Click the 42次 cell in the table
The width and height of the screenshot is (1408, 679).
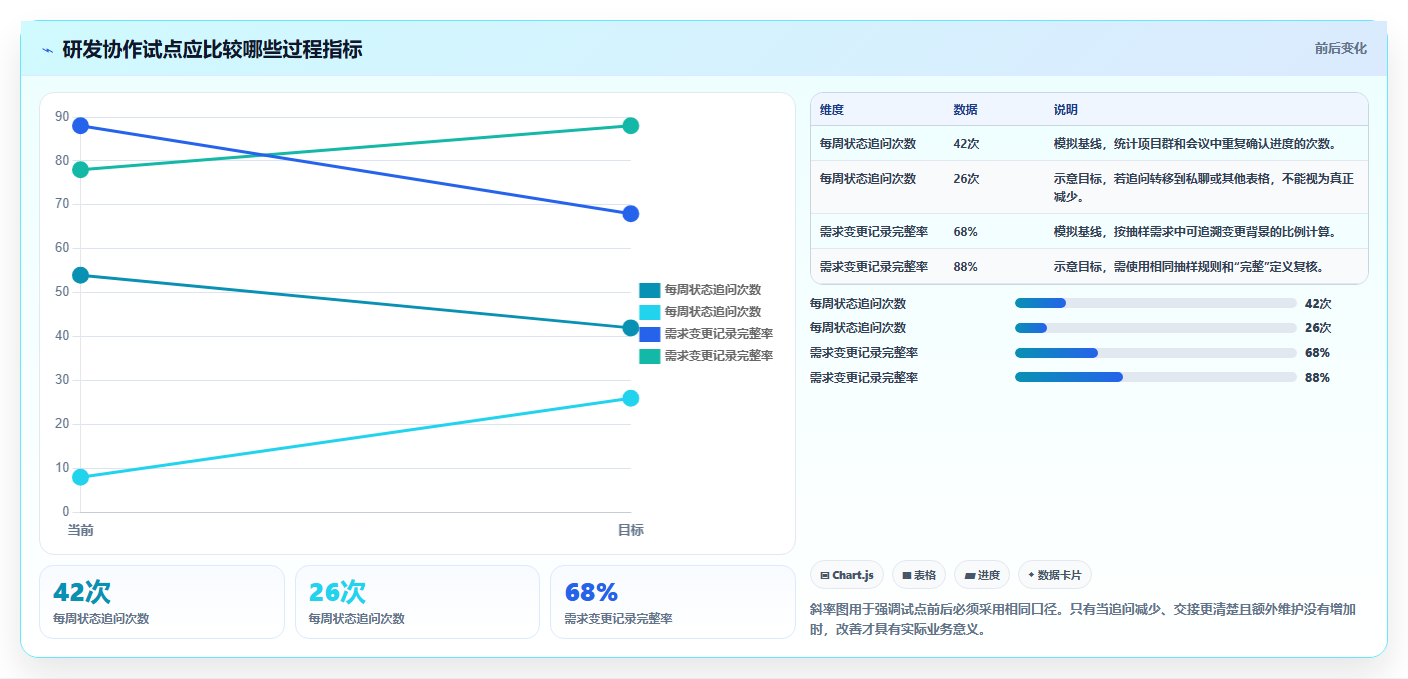[x=966, y=144]
